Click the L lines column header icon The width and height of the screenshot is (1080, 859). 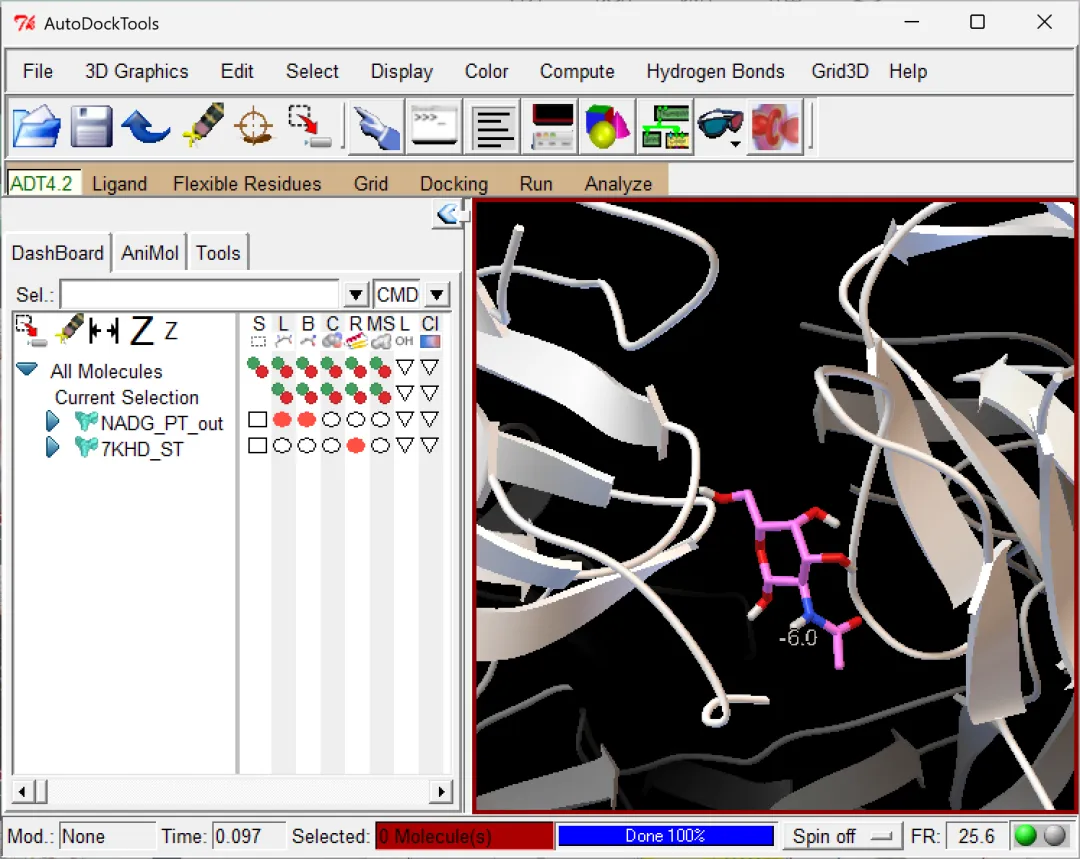(283, 331)
